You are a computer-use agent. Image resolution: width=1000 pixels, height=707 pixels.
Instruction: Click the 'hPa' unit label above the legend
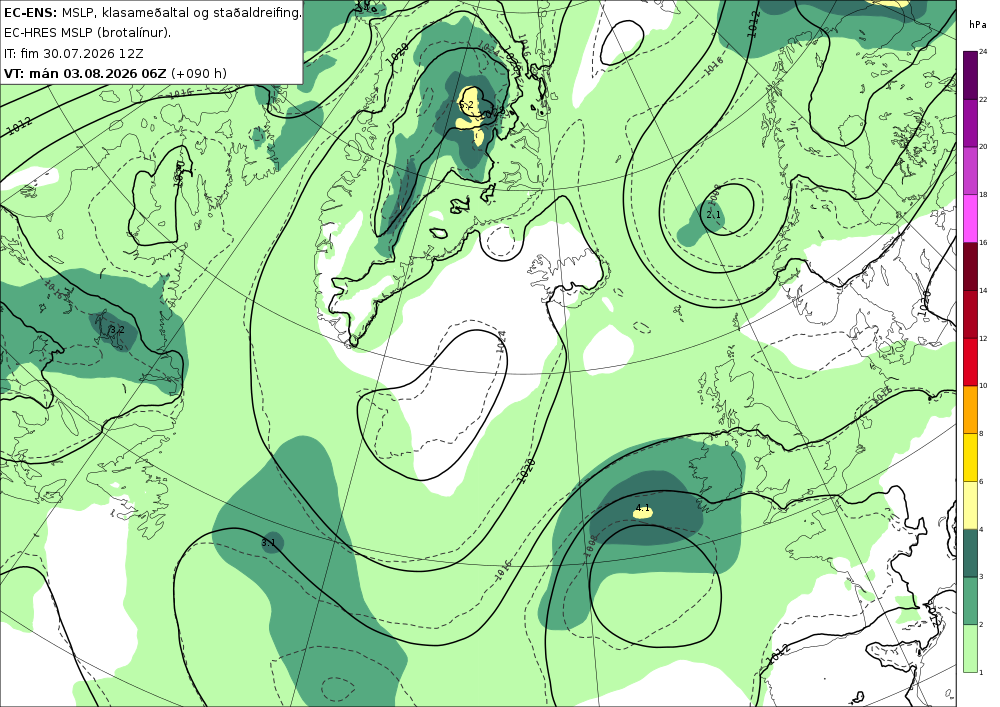click(x=977, y=24)
